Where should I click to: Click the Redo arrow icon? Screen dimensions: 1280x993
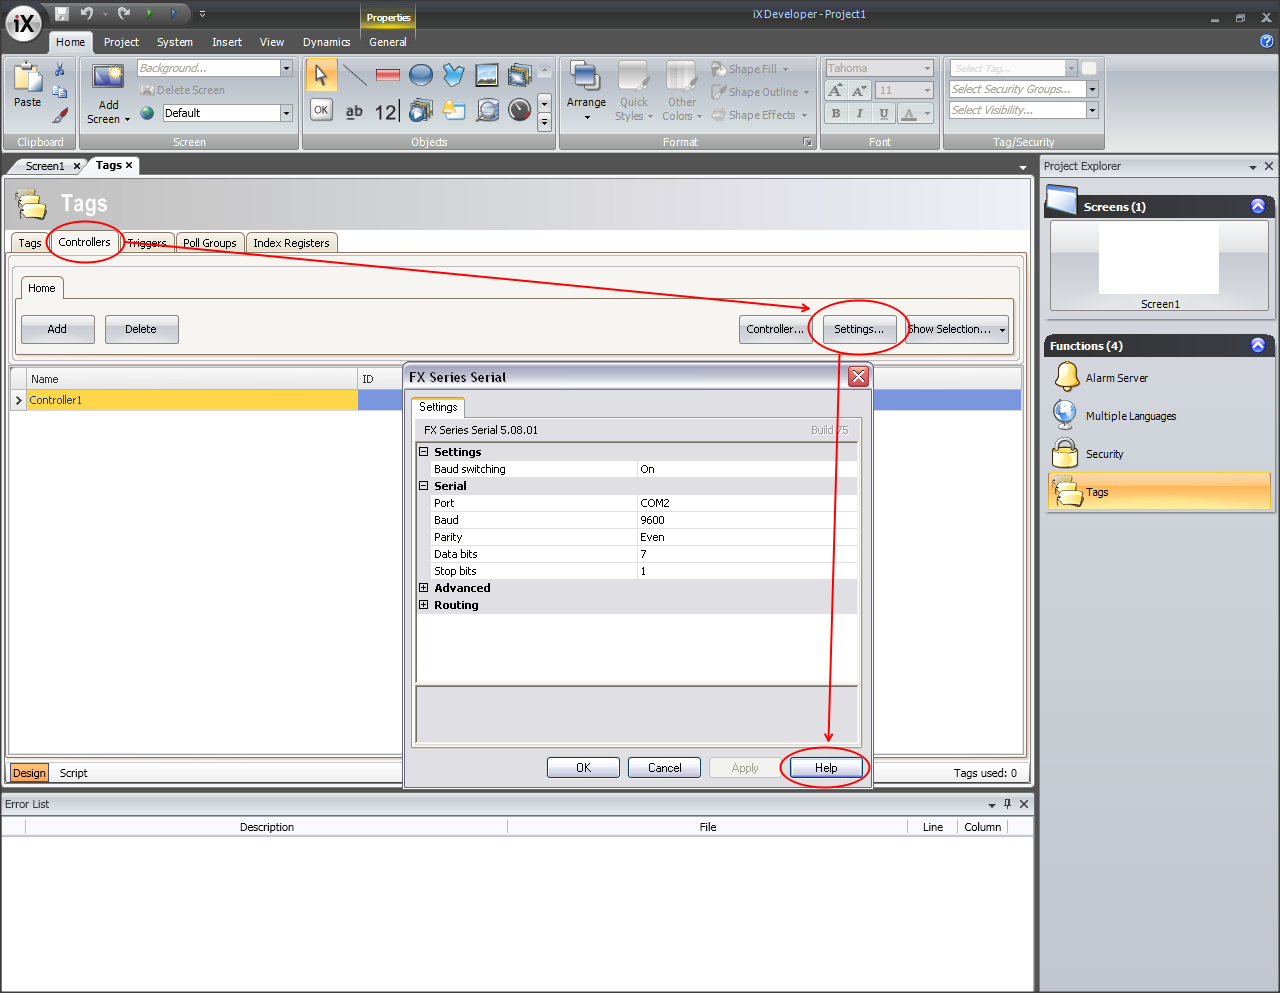pos(124,13)
